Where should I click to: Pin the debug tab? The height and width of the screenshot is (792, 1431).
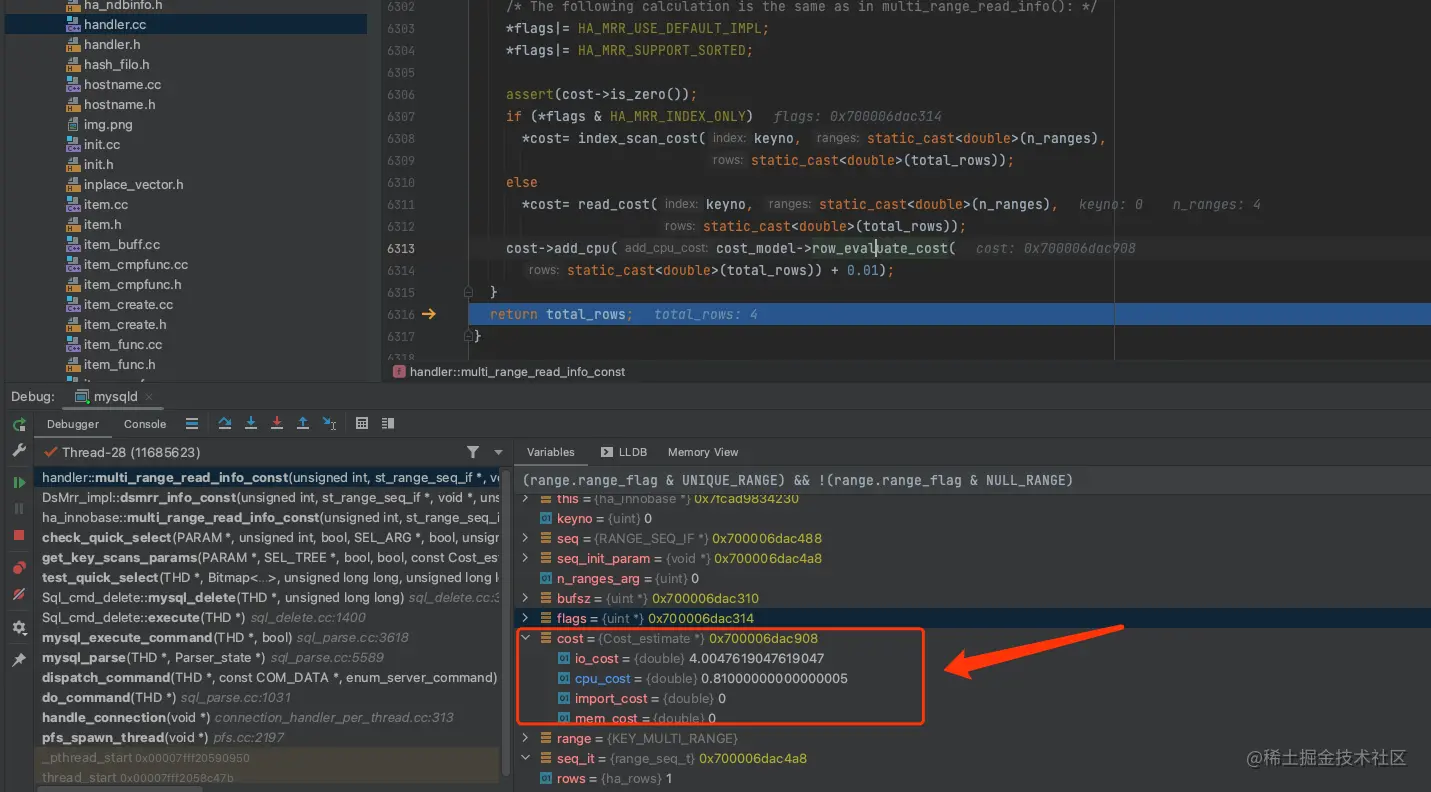(x=19, y=660)
